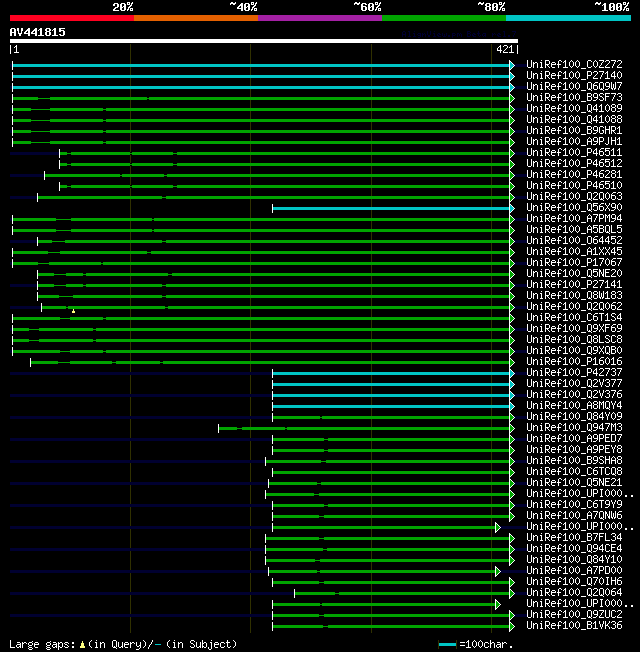Viewport: 640px width, 652px height.
Task: Select the UniRef100_Q2V376 label
Action: [574, 394]
